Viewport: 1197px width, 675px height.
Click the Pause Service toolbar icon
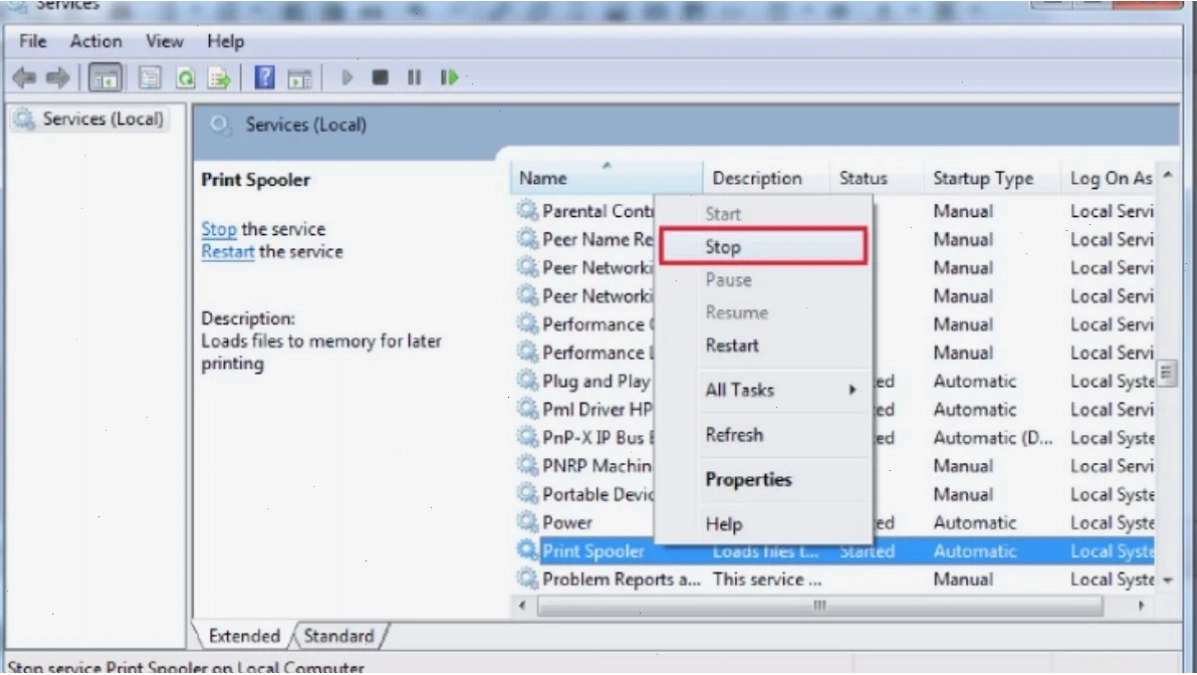pos(414,77)
